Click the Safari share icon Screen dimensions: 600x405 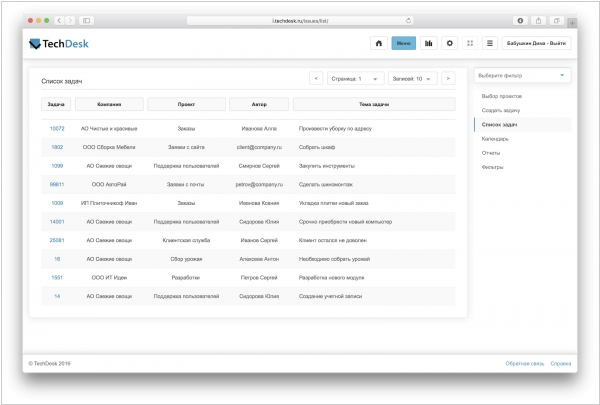[540, 20]
